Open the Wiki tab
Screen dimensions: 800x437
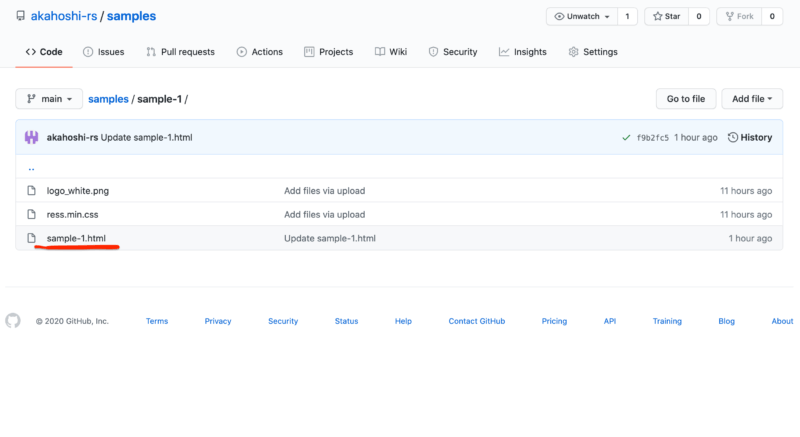tap(391, 52)
